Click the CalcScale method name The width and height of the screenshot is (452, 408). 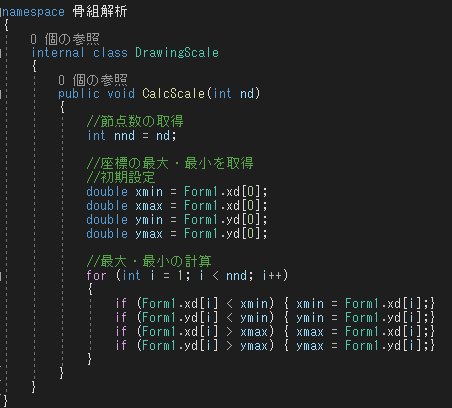tap(173, 94)
